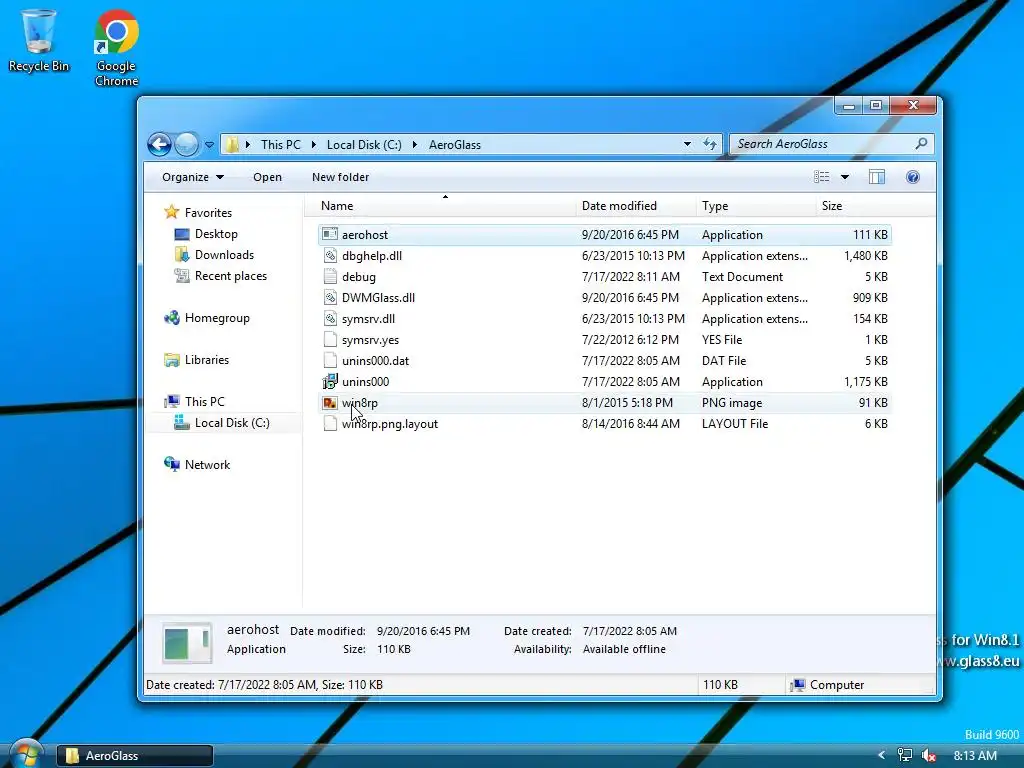Viewport: 1024px width, 768px height.
Task: Select the unins000.dat file icon
Action: 330,360
